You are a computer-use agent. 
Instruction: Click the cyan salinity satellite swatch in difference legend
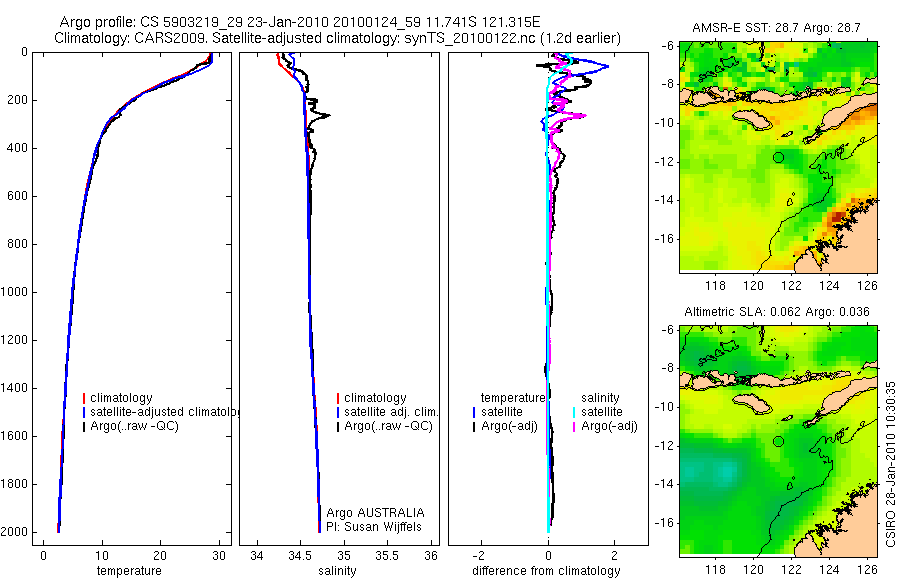click(574, 412)
